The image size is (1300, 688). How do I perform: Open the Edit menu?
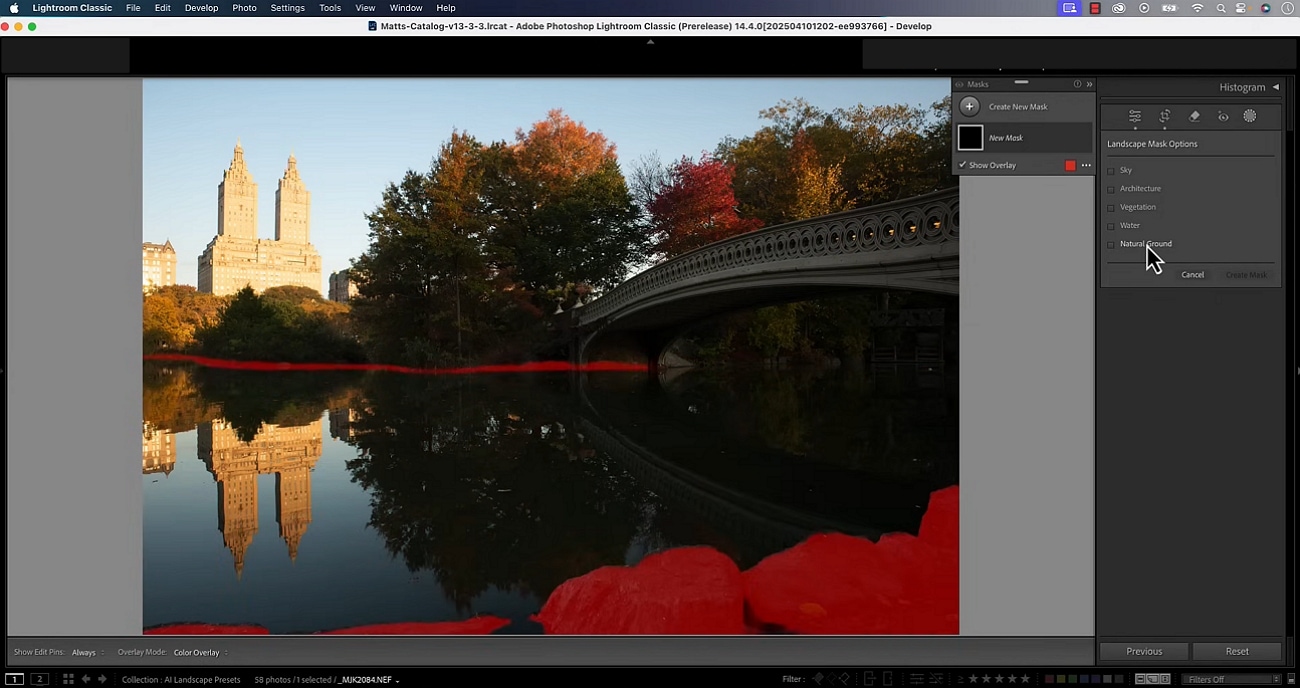click(x=162, y=8)
